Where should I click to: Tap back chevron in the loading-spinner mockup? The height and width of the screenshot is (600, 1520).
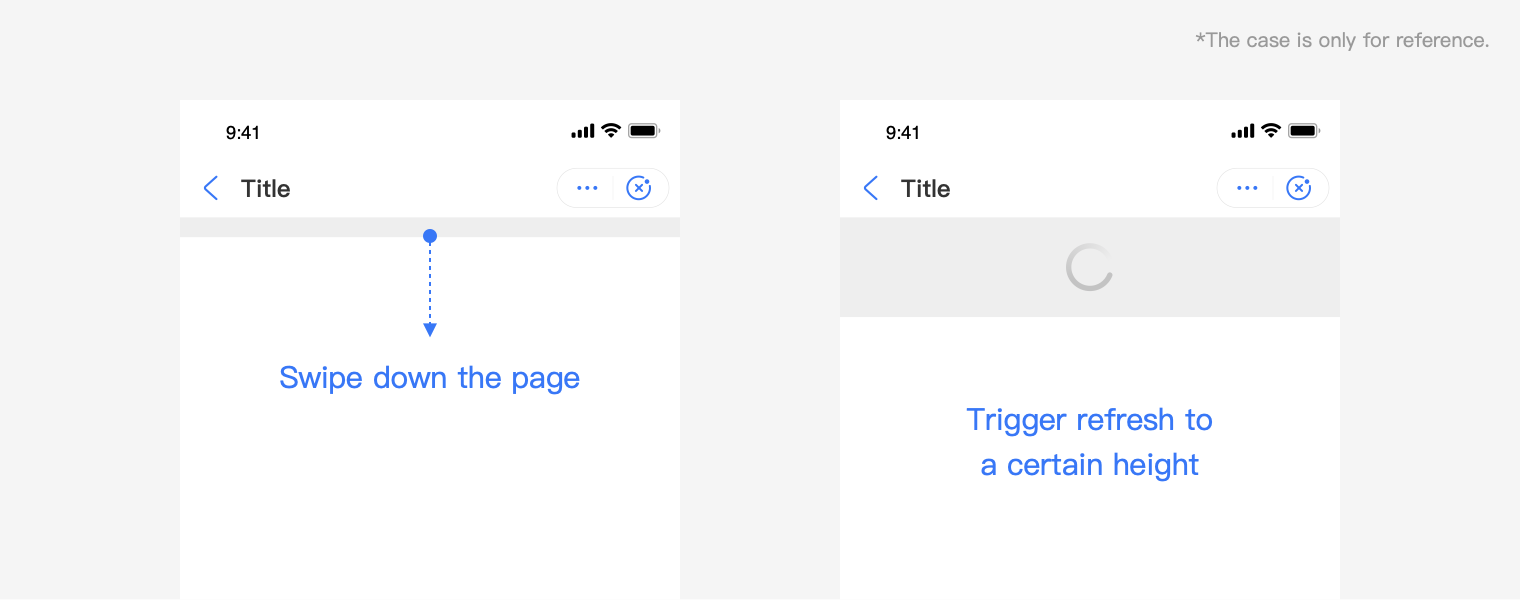(870, 188)
